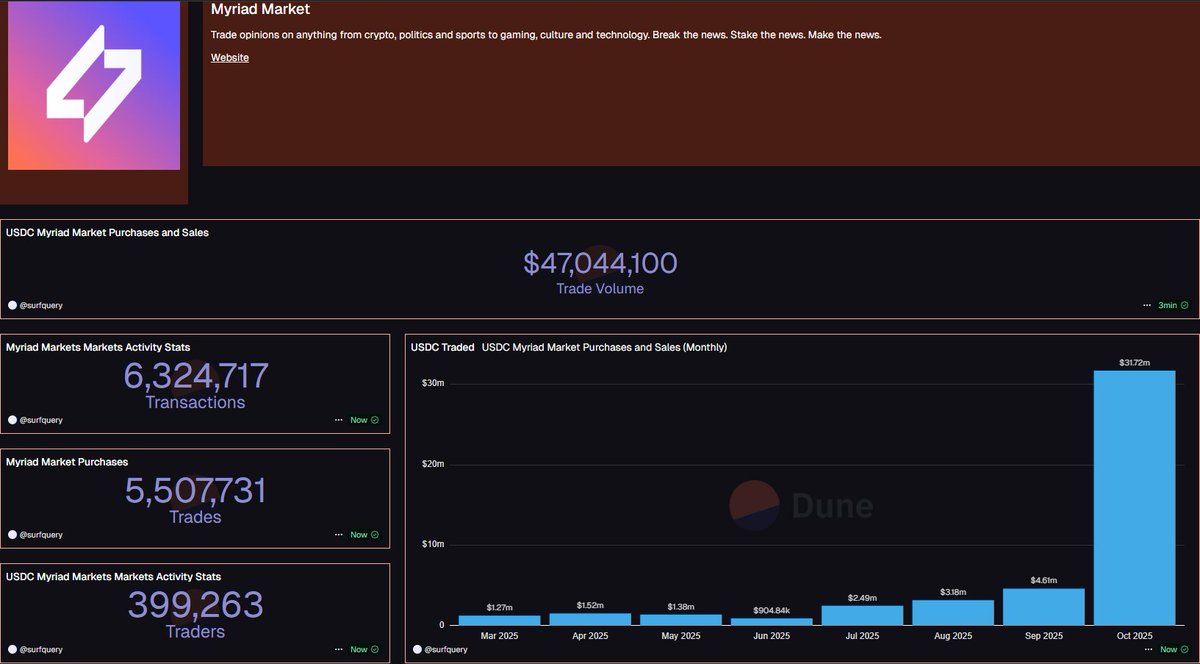The width and height of the screenshot is (1200, 664).
Task: Click the Jun 2025 x-axis label
Action: point(772,636)
